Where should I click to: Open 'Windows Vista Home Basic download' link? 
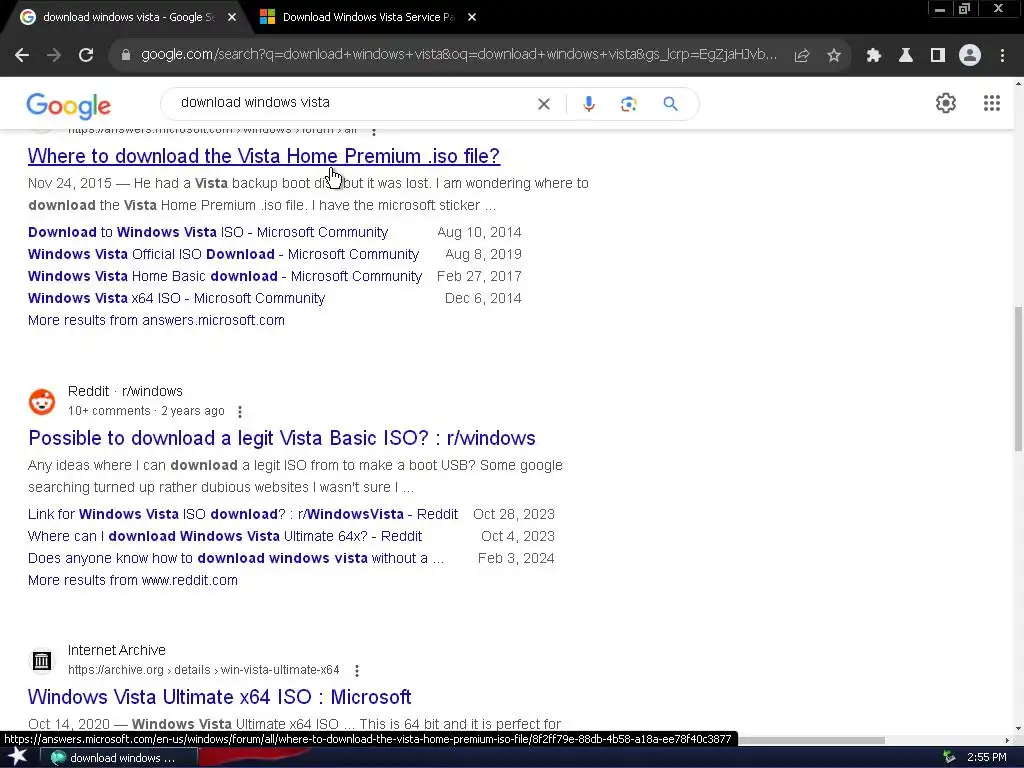point(225,276)
